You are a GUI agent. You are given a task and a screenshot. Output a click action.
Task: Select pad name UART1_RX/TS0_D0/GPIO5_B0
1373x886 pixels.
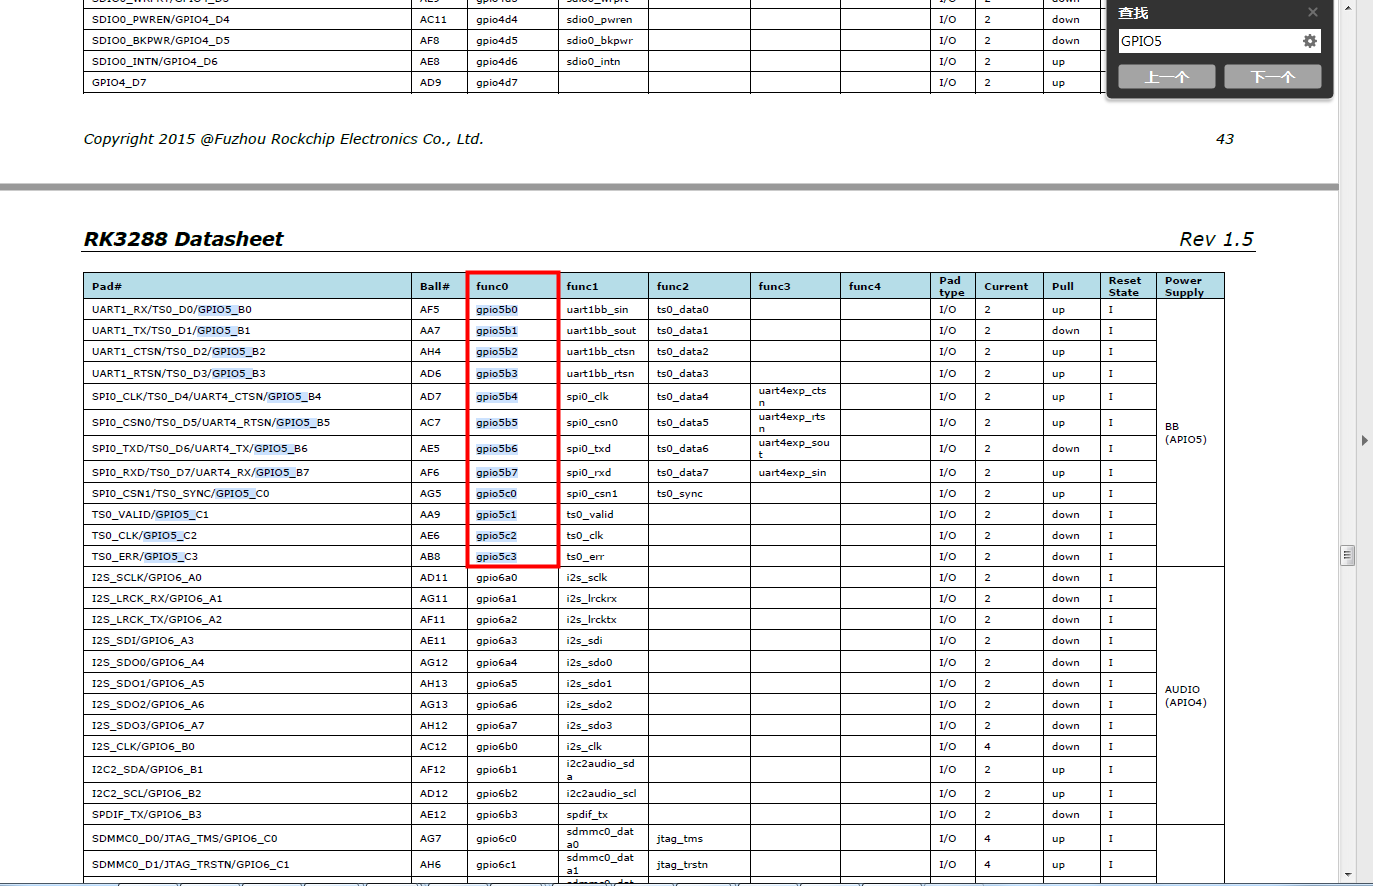(172, 310)
